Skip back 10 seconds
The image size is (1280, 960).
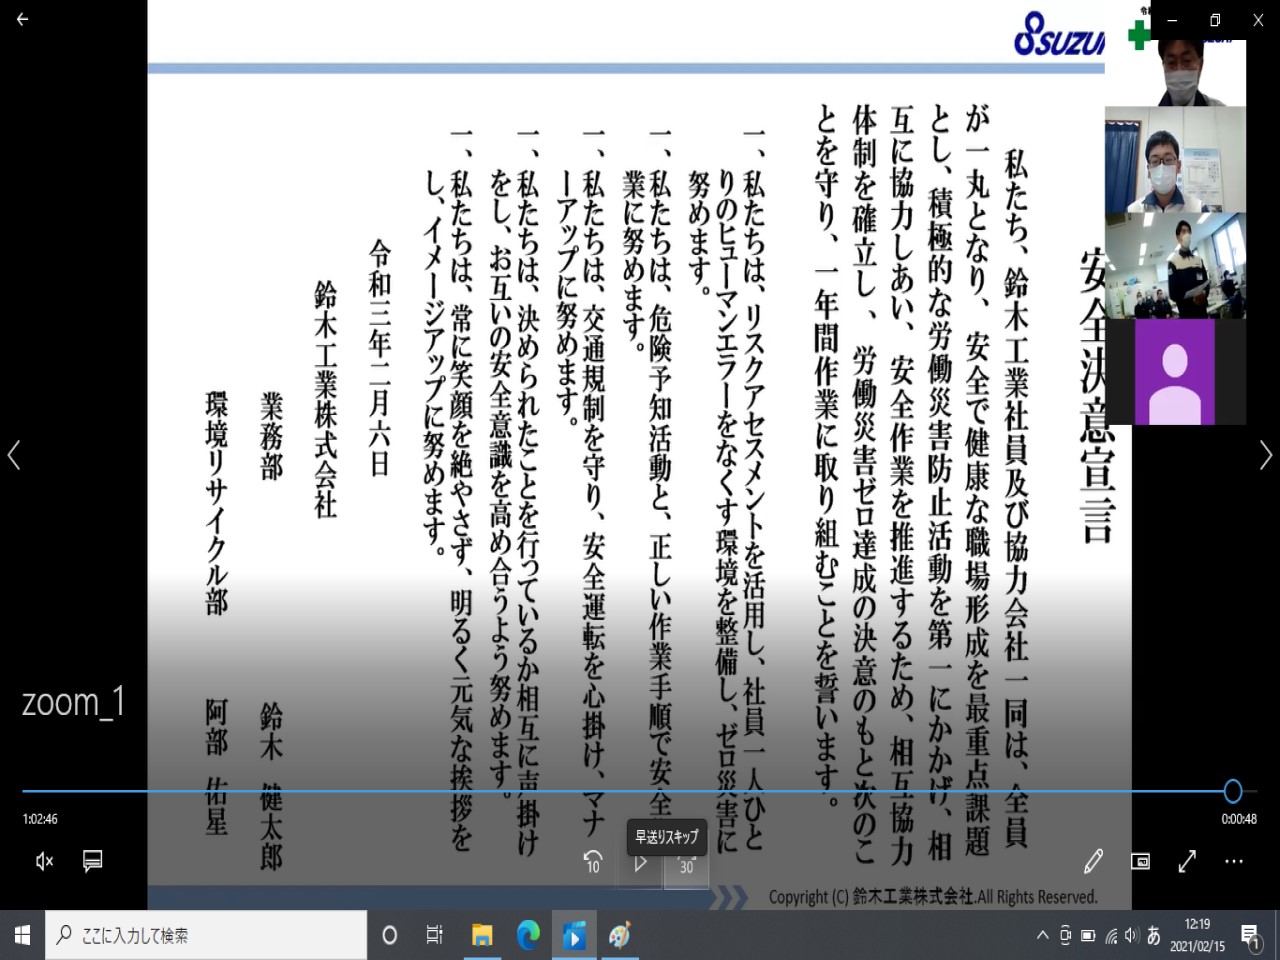pos(593,861)
